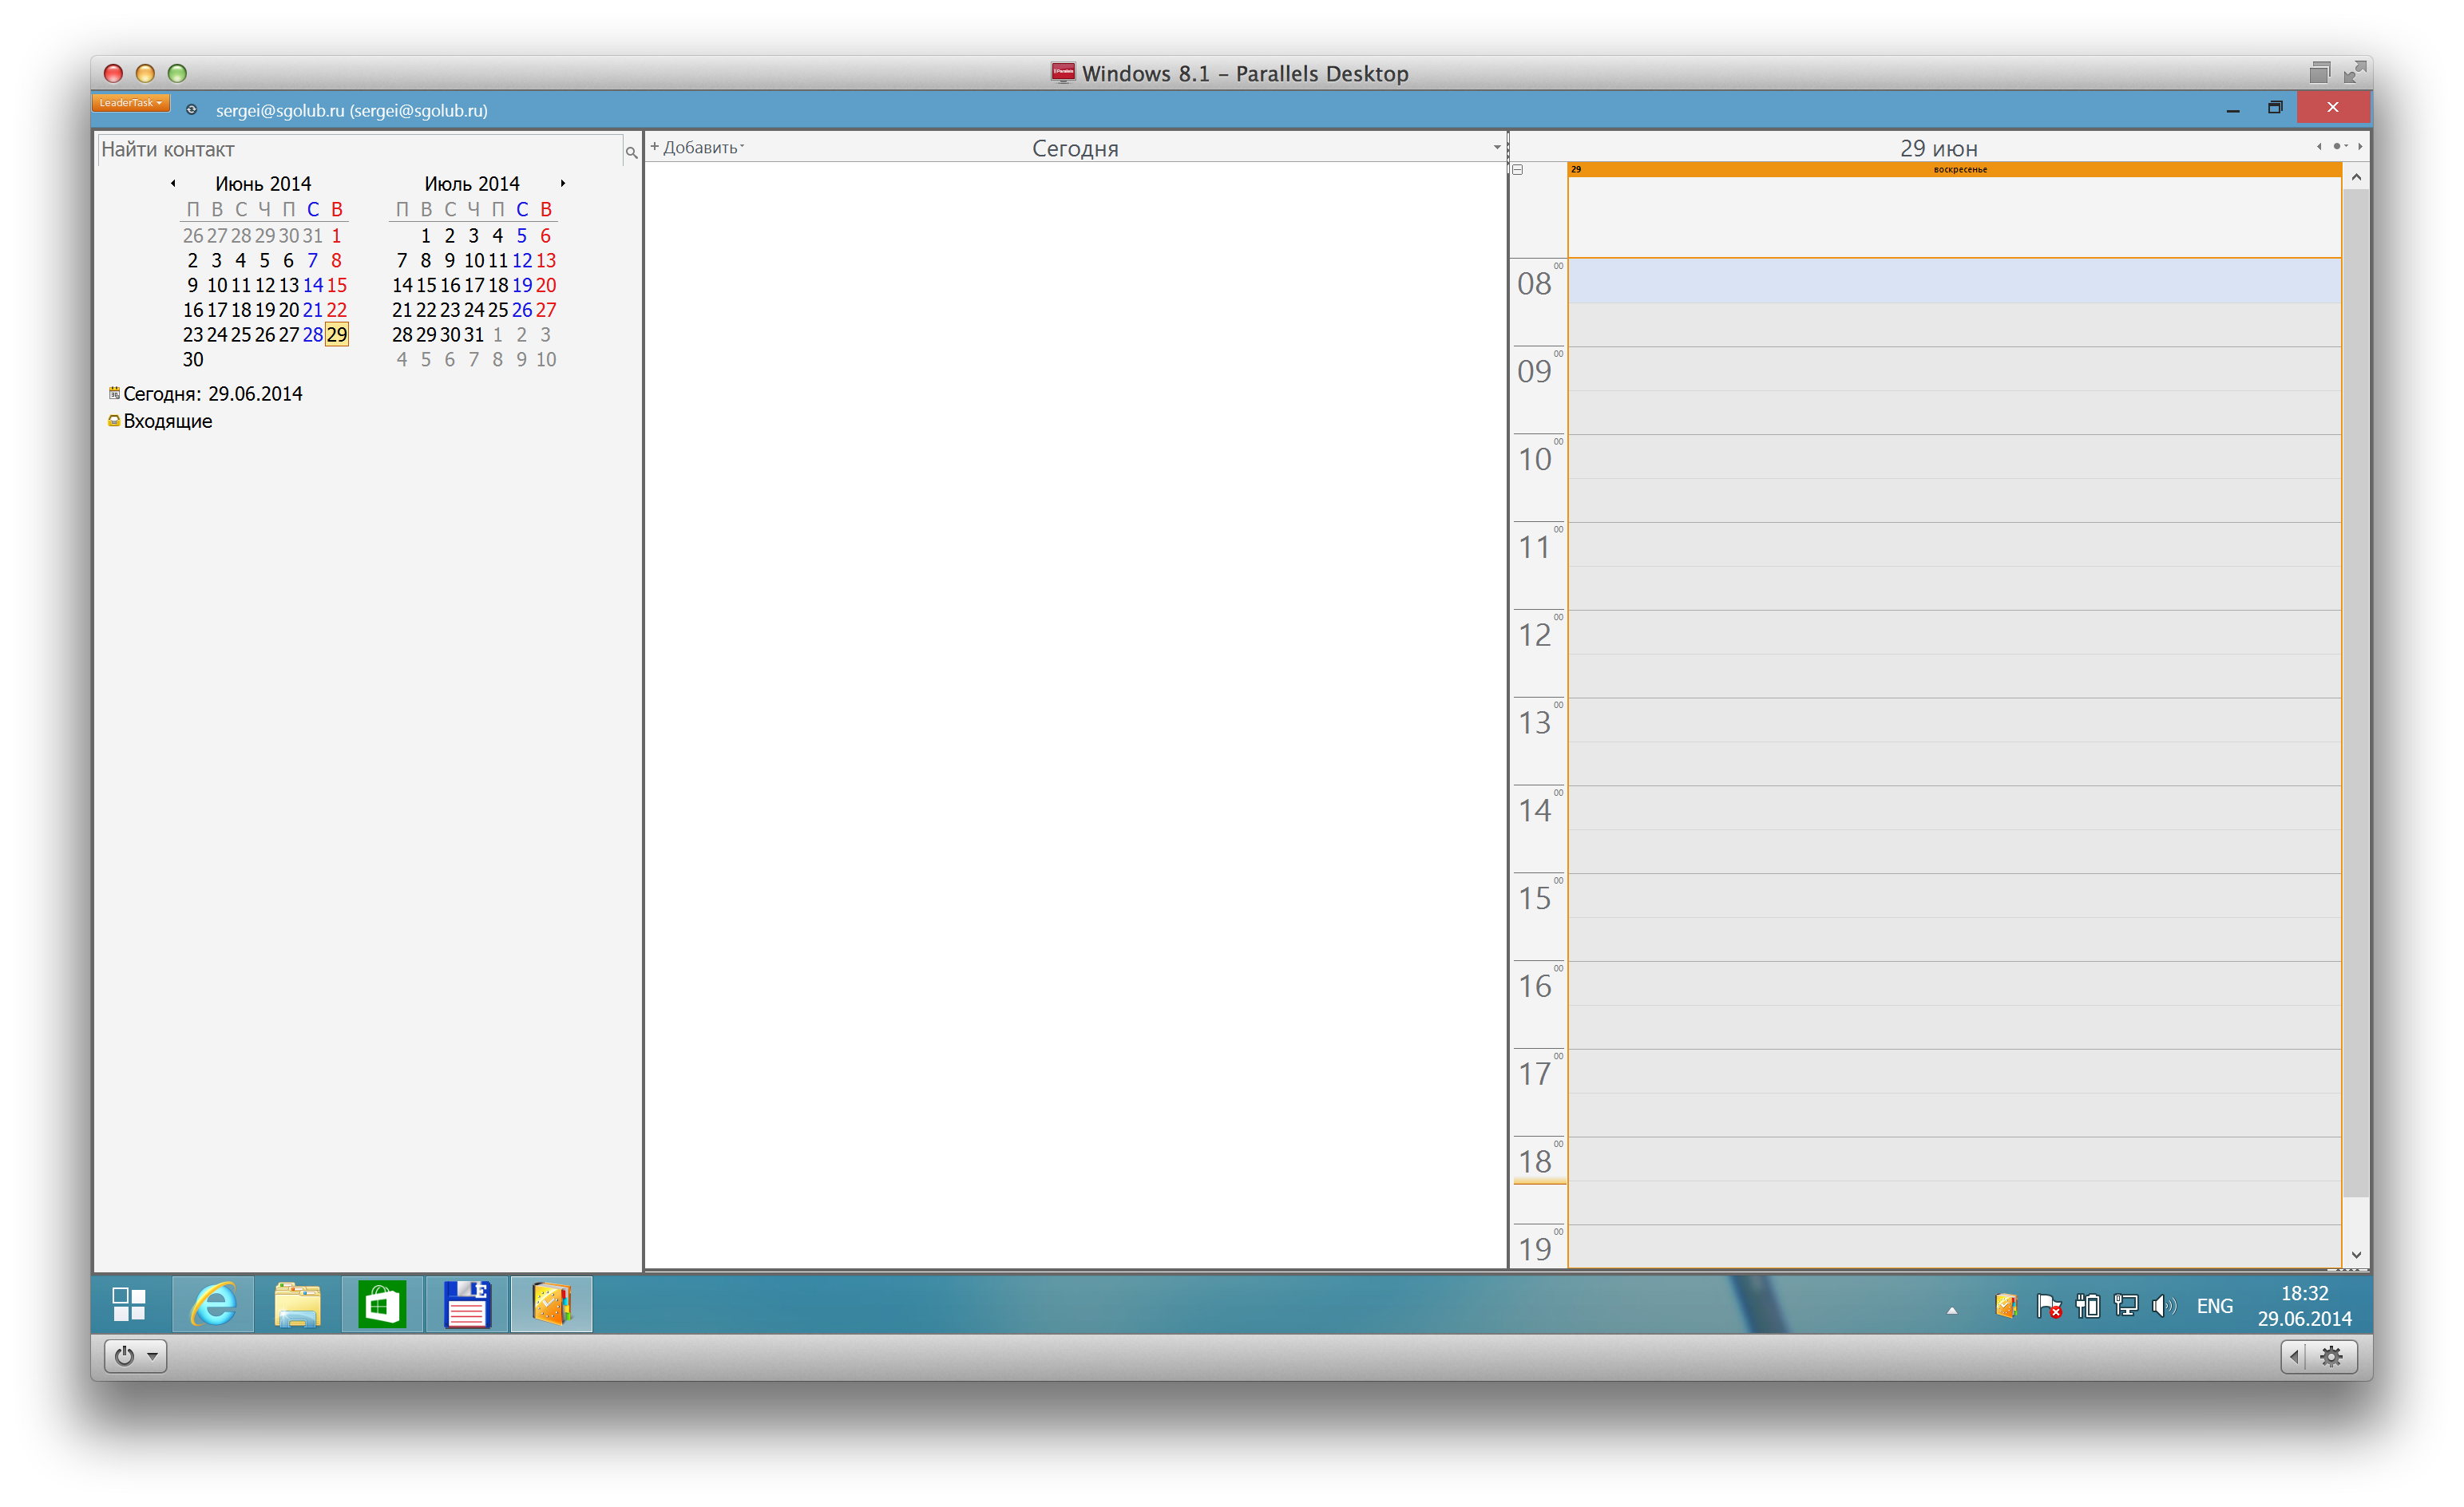Go to next month in mini calendar
The height and width of the screenshot is (1507, 2464).
(x=563, y=183)
